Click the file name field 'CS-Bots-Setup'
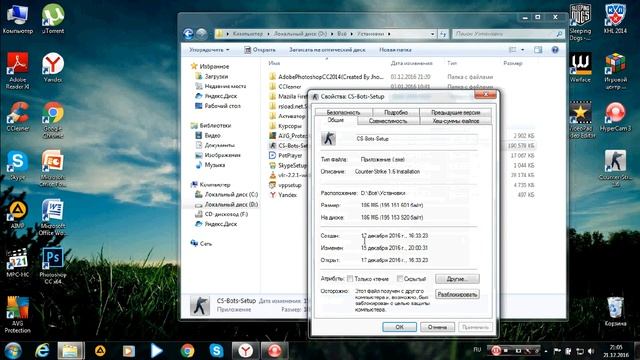This screenshot has height=360, width=640. tap(416, 139)
